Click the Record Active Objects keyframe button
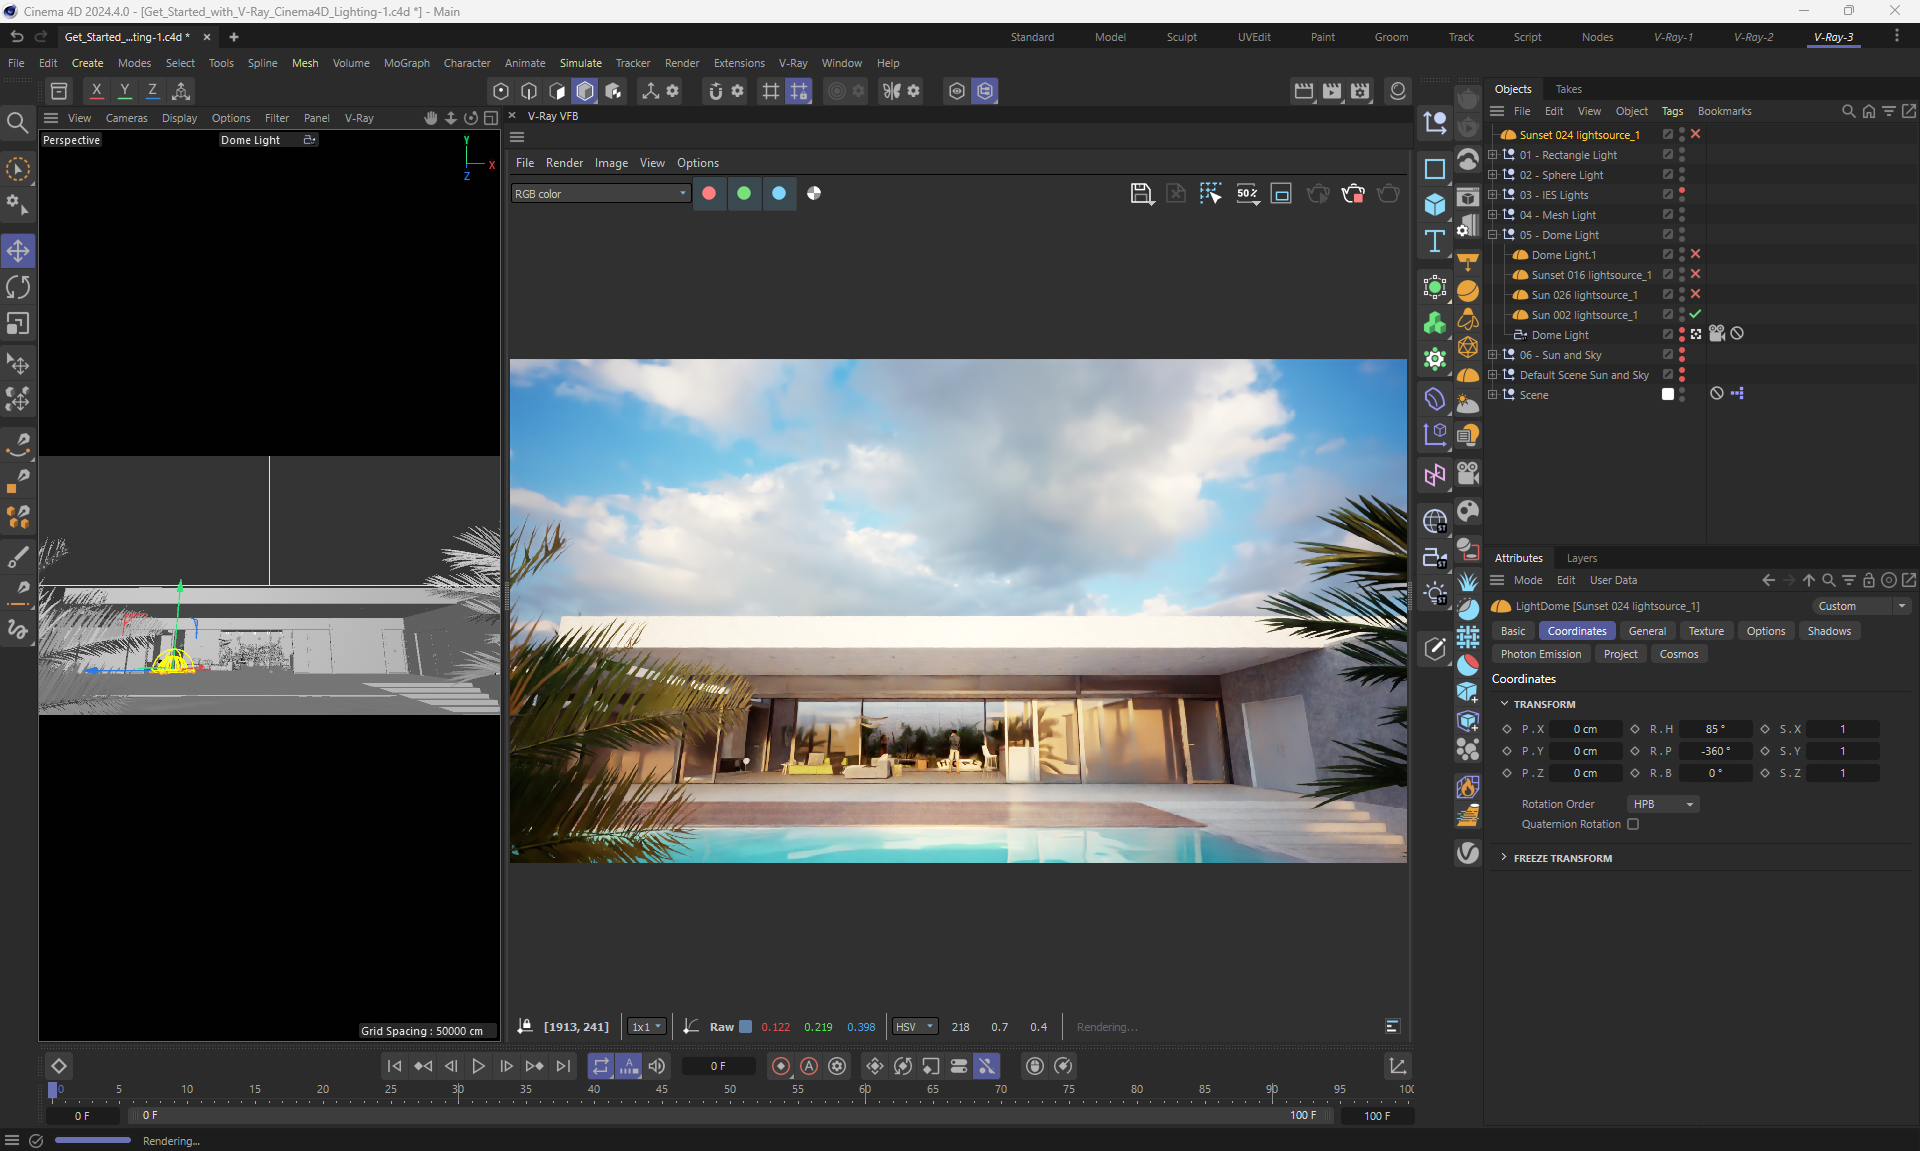The height and width of the screenshot is (1151, 1920). (781, 1066)
